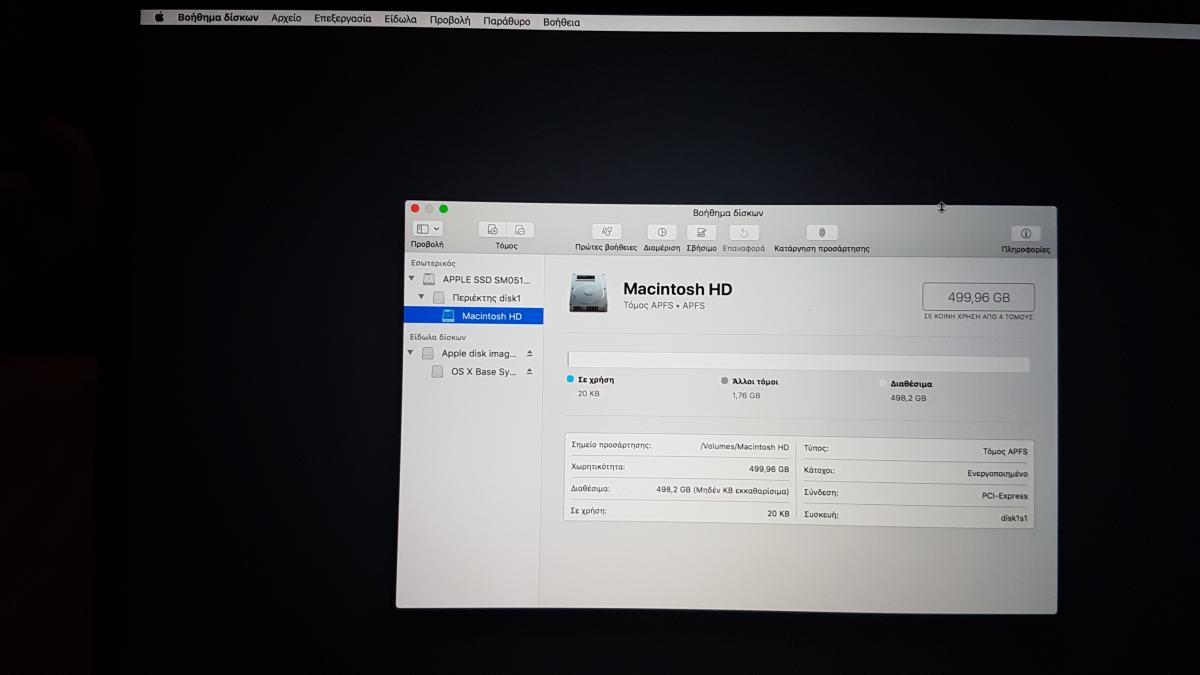Click the Σβήσιμο erase icon
This screenshot has height=675, width=1200.
click(701, 233)
